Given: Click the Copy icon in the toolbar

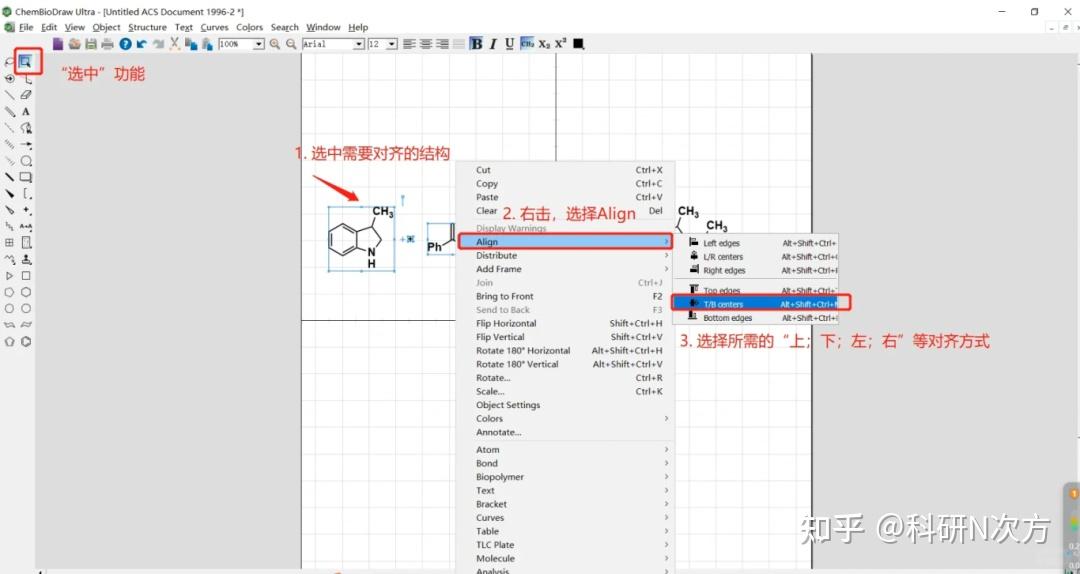Looking at the screenshot, I should click(x=191, y=44).
